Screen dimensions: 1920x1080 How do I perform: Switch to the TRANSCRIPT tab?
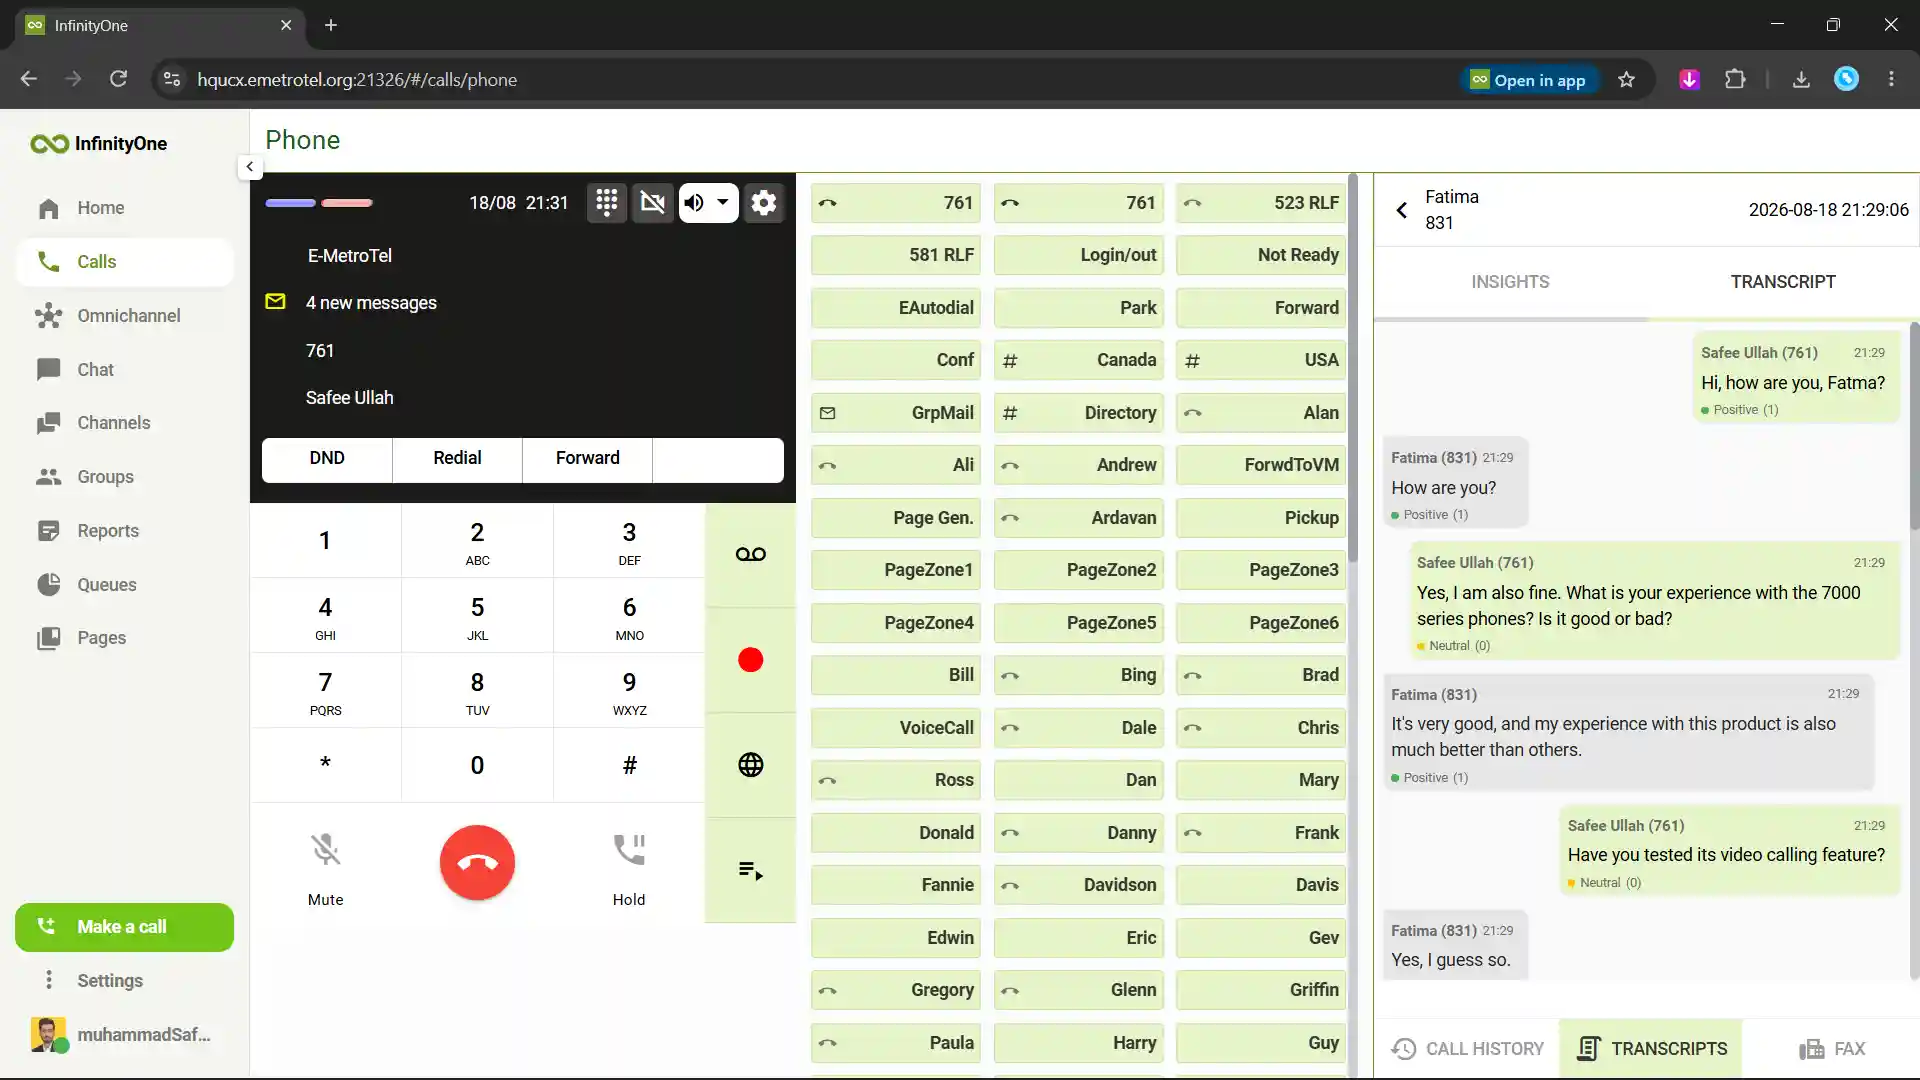click(1783, 282)
